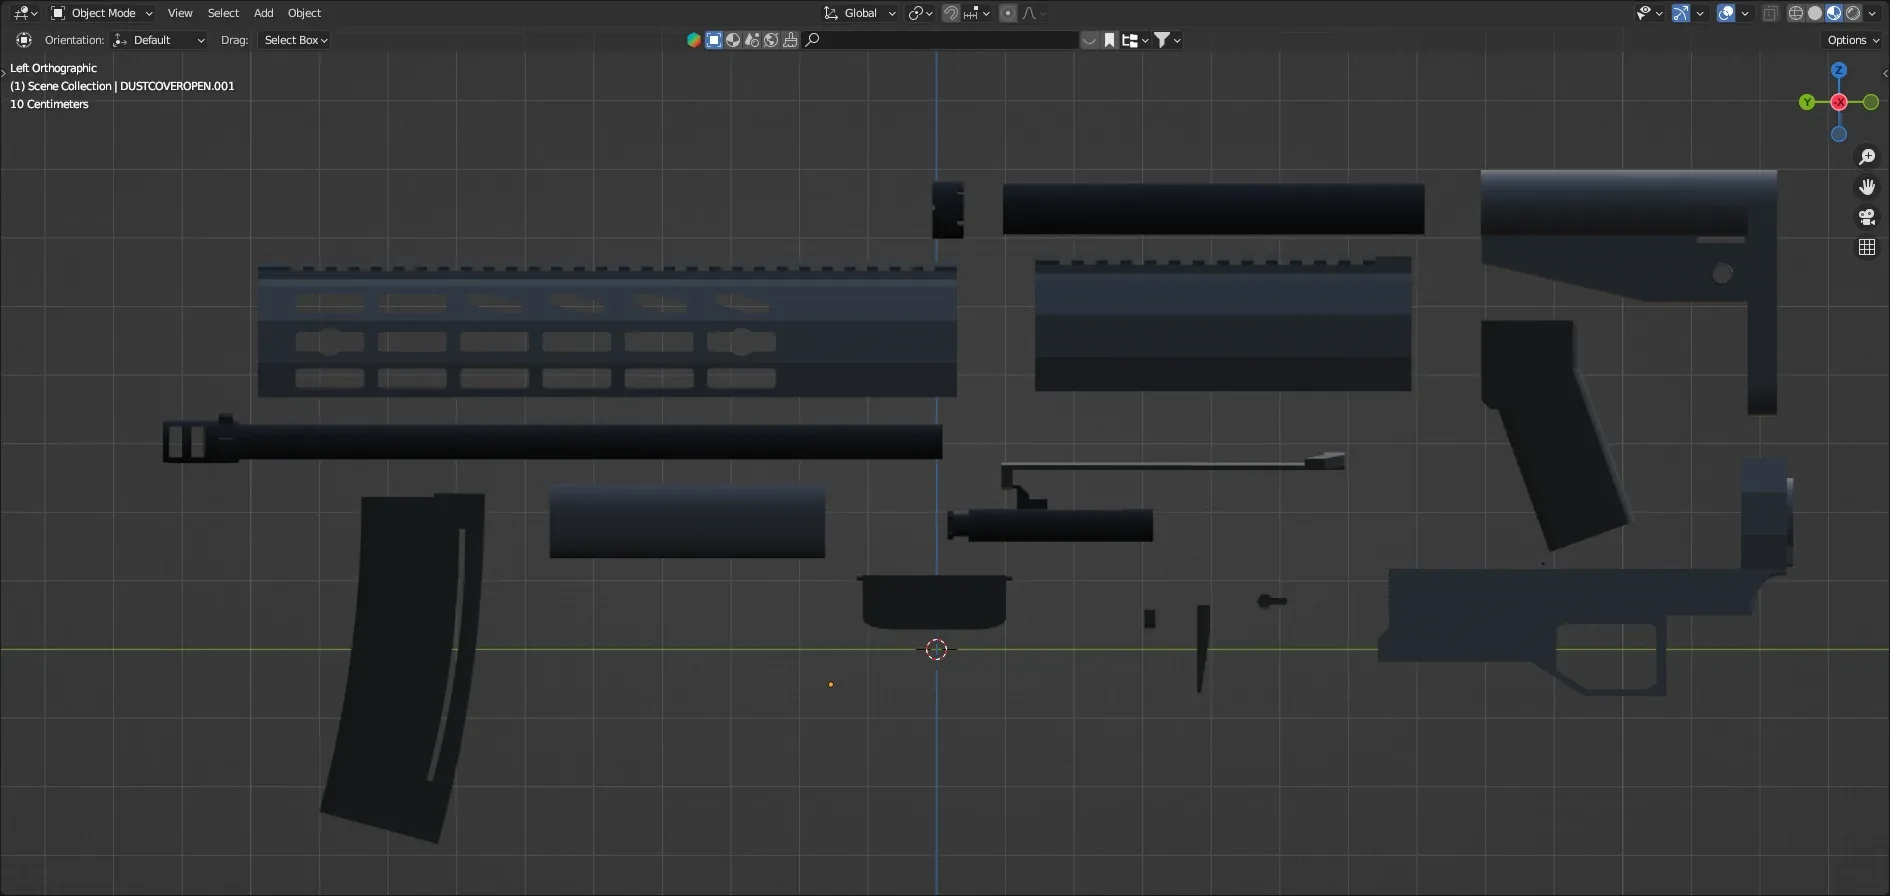
Task: Open the transform pivot point dropdown
Action: pos(920,13)
